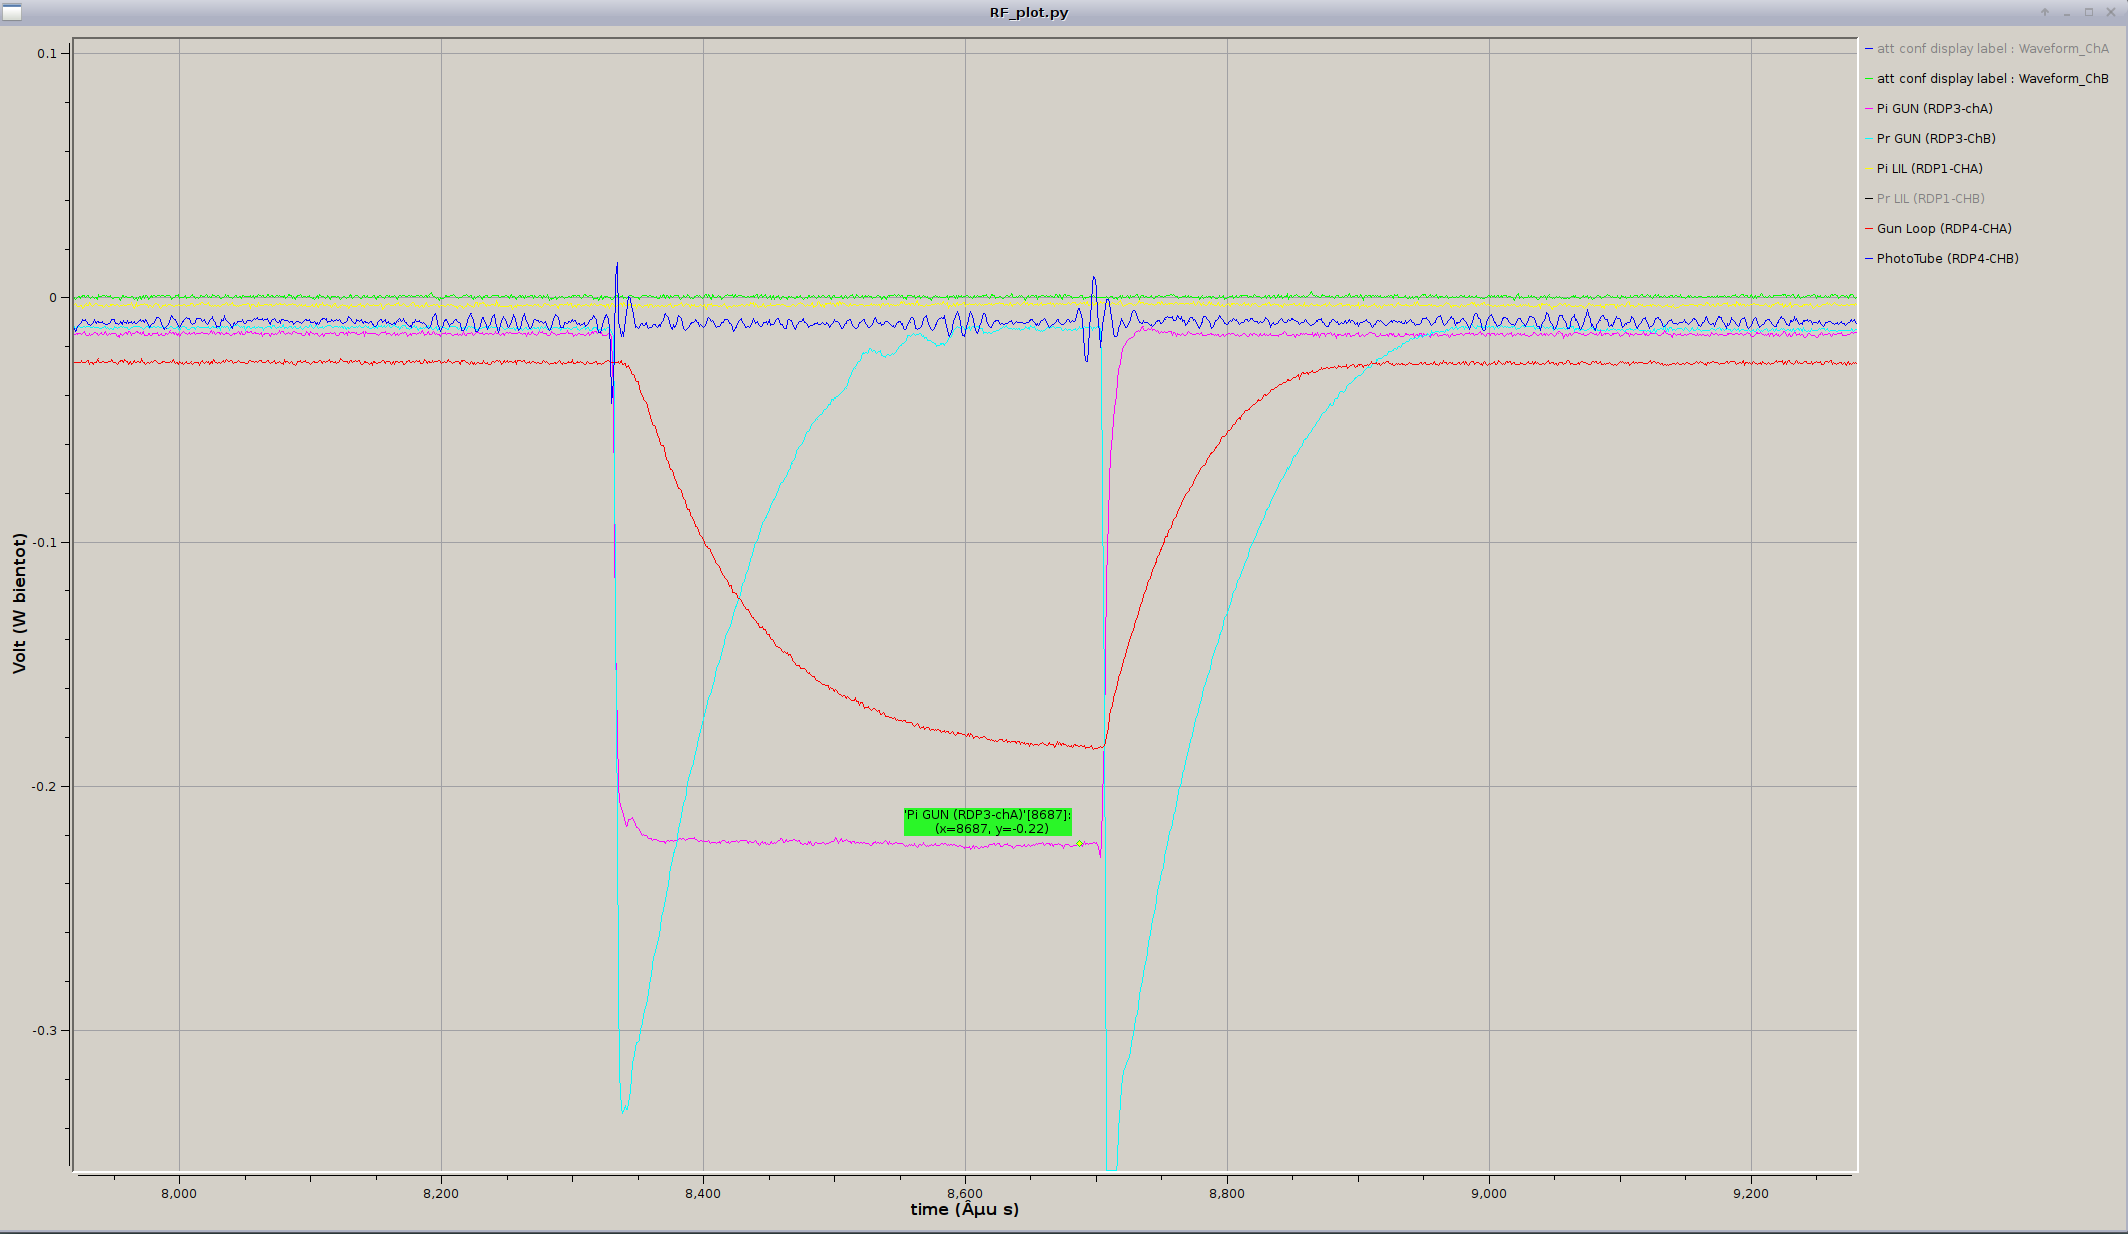Hide the Pr GUN (RDP3-ChB) curve
2128x1234 pixels.
click(1935, 139)
